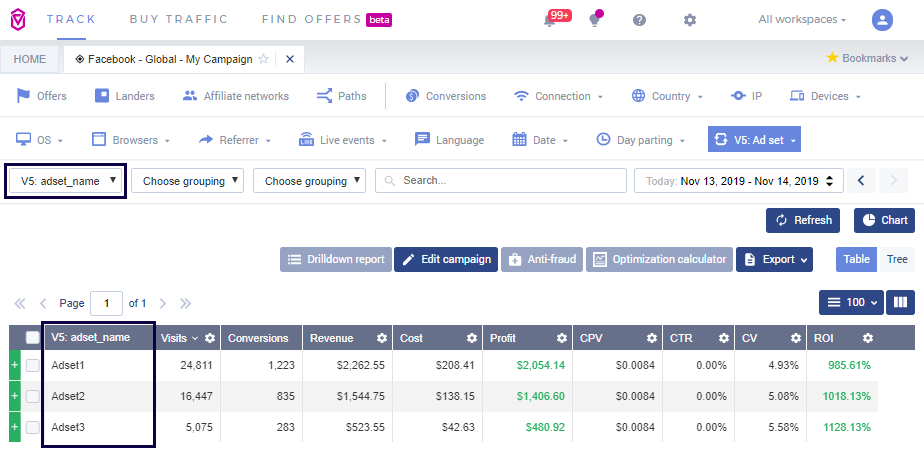Click the user profile avatar icon
Viewport: 924px width, 468px height.
point(882,19)
